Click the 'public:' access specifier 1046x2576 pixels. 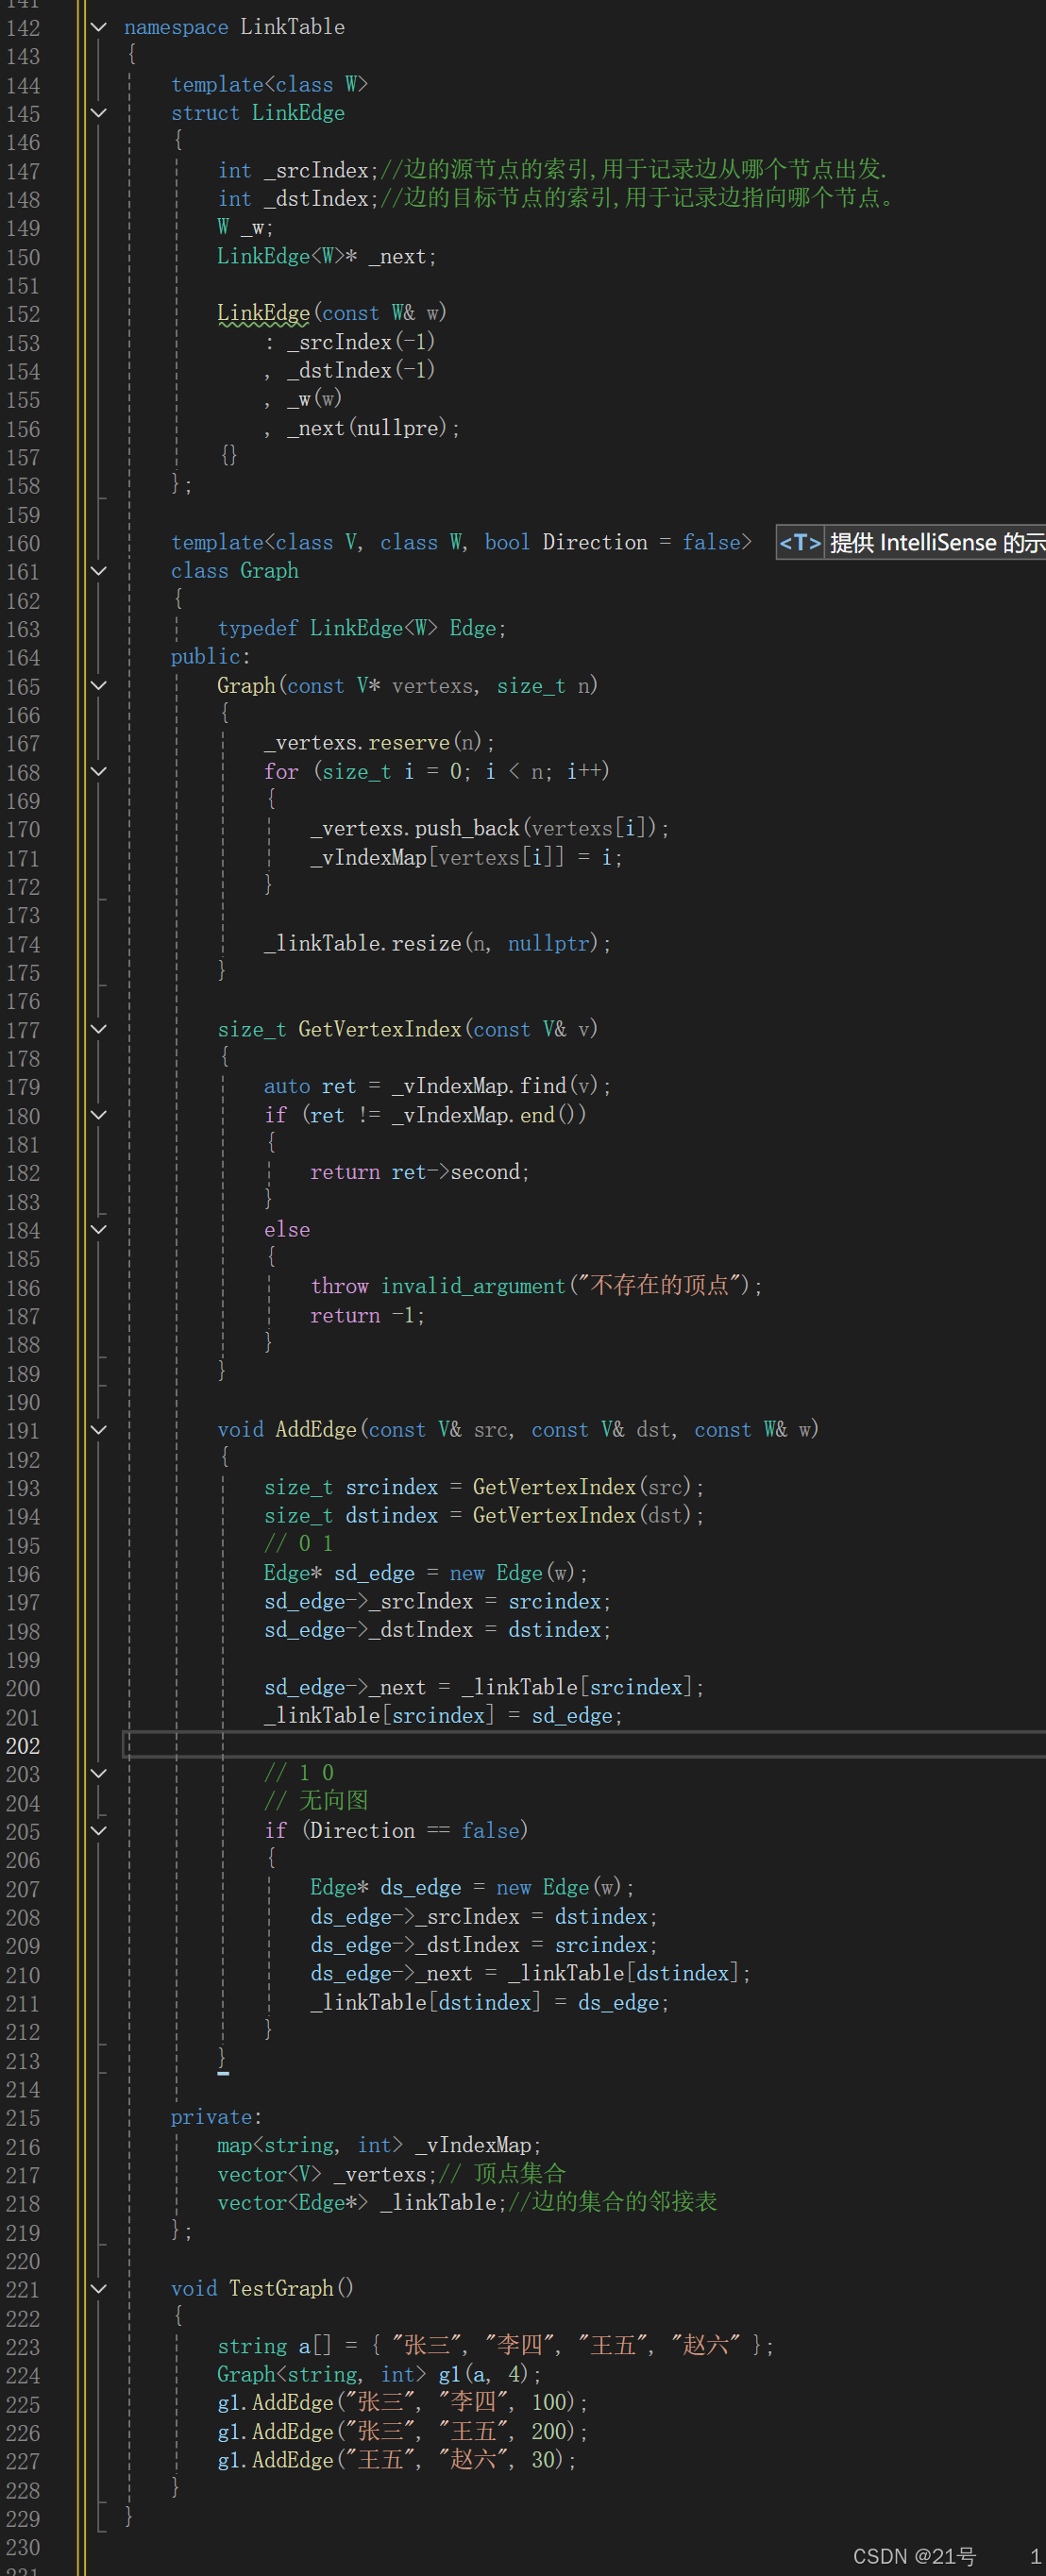click(x=211, y=657)
